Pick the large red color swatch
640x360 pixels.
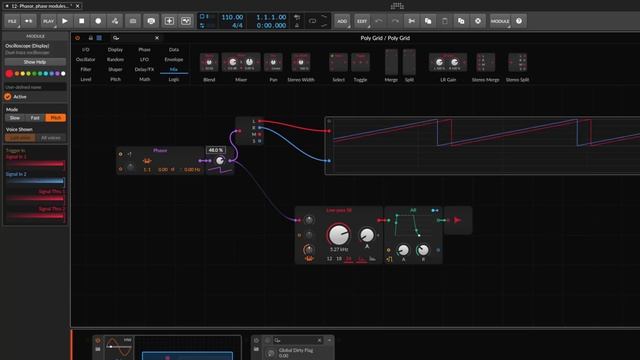[9, 73]
